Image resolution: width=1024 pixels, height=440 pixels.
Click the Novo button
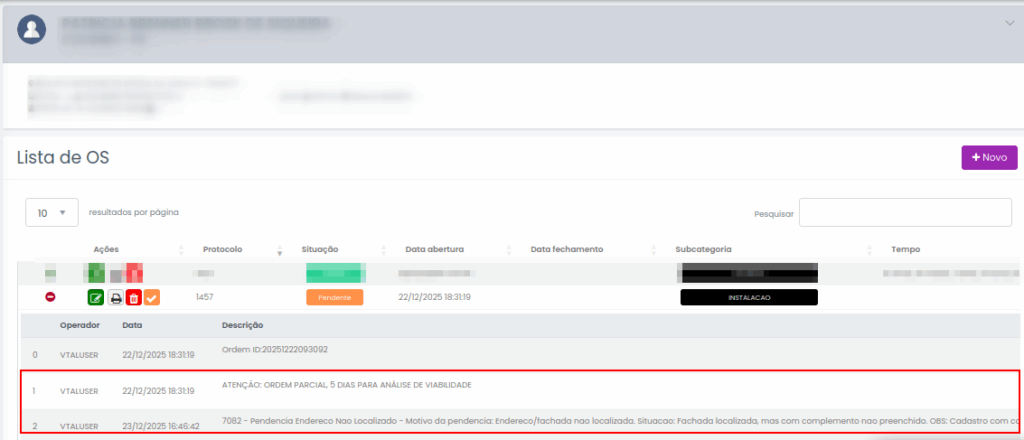pyautogui.click(x=988, y=158)
